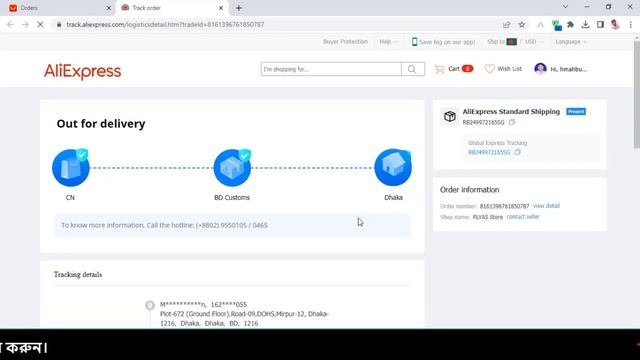
Task: Expand the Help dropdown
Action: tap(387, 42)
